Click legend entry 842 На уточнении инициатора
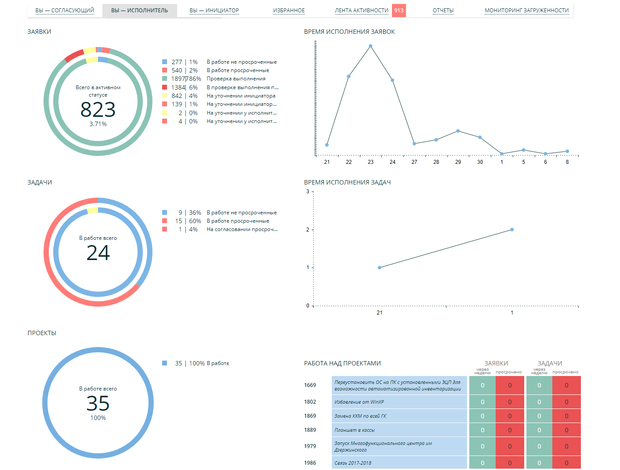620x470 pixels. pyautogui.click(x=219, y=96)
